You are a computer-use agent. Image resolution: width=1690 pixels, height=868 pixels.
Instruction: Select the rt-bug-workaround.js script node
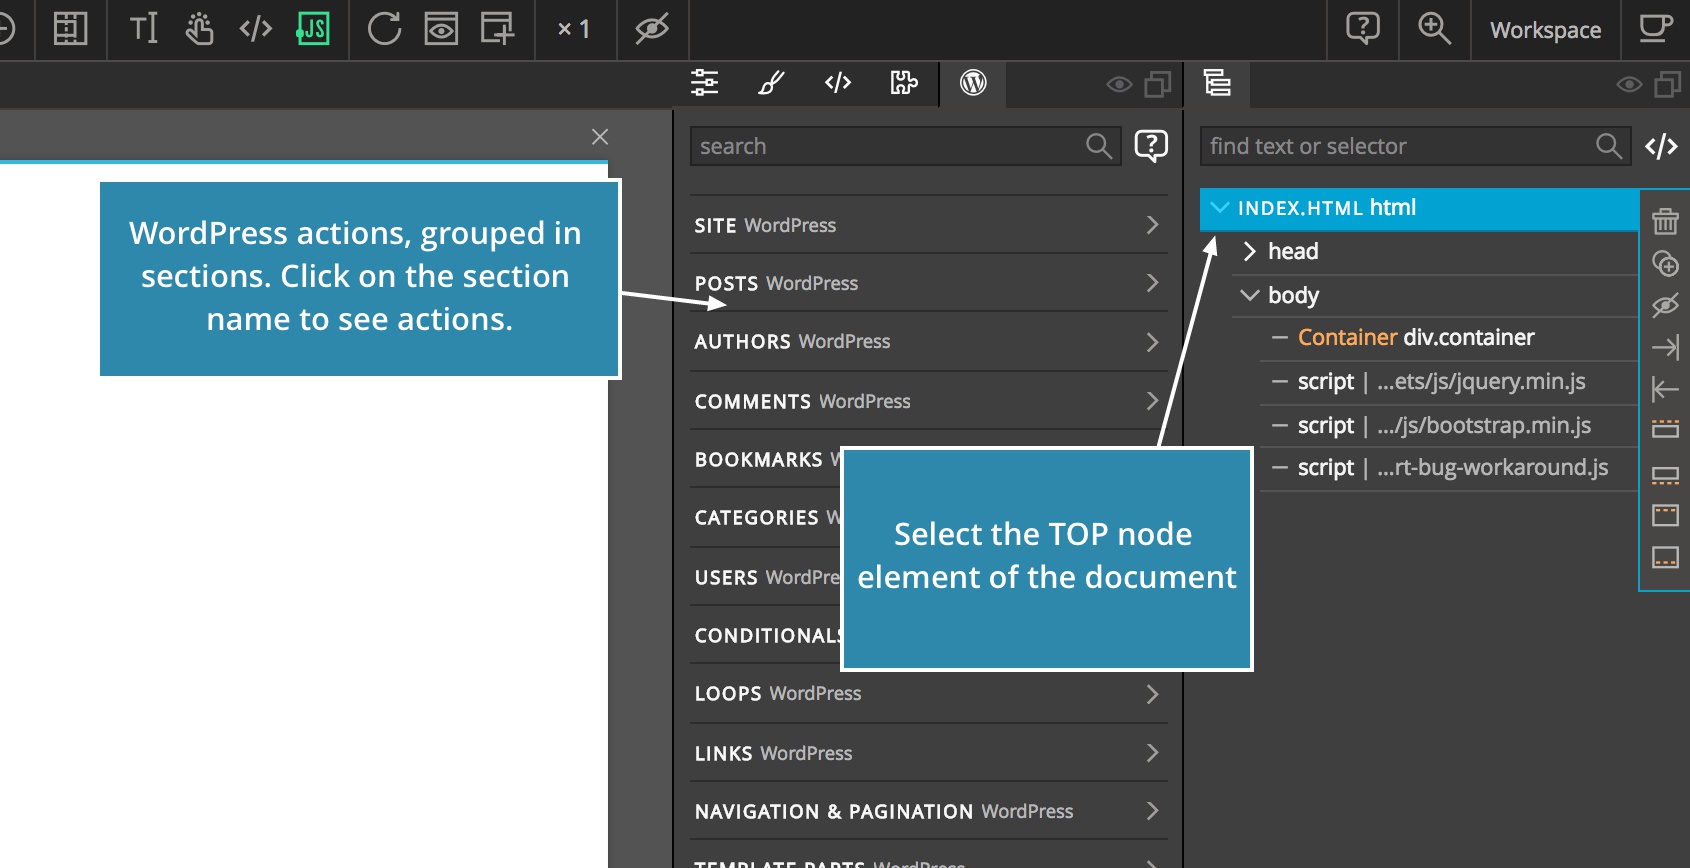coord(1452,468)
